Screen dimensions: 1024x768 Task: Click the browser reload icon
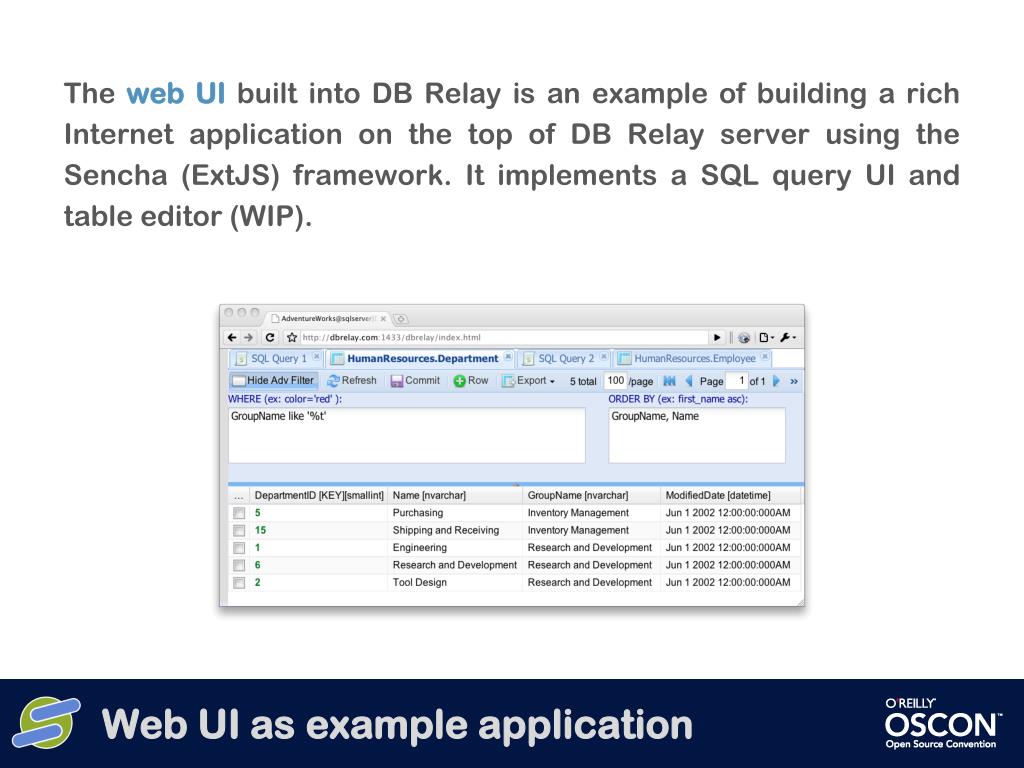[270, 338]
